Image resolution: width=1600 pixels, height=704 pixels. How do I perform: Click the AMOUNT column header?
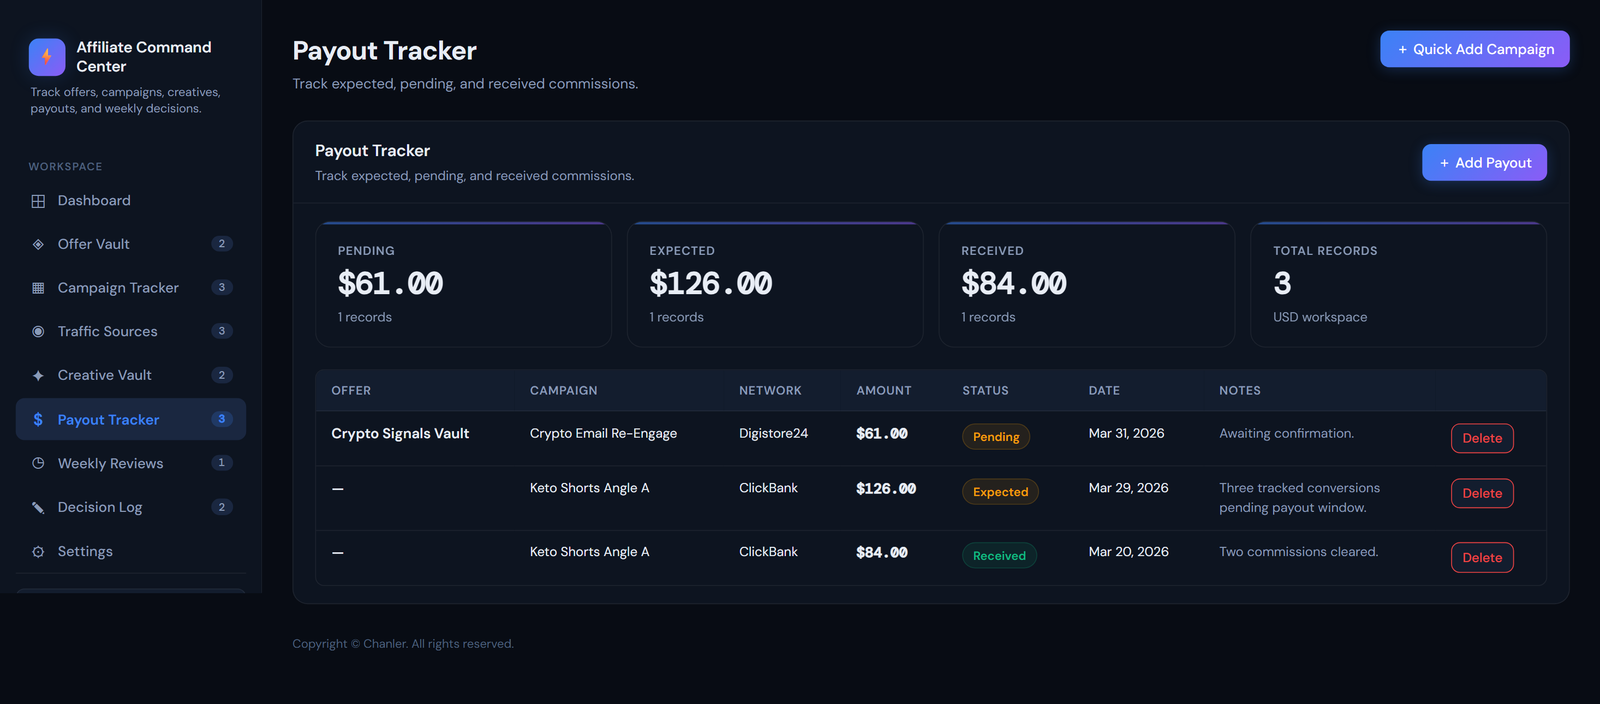click(x=884, y=391)
